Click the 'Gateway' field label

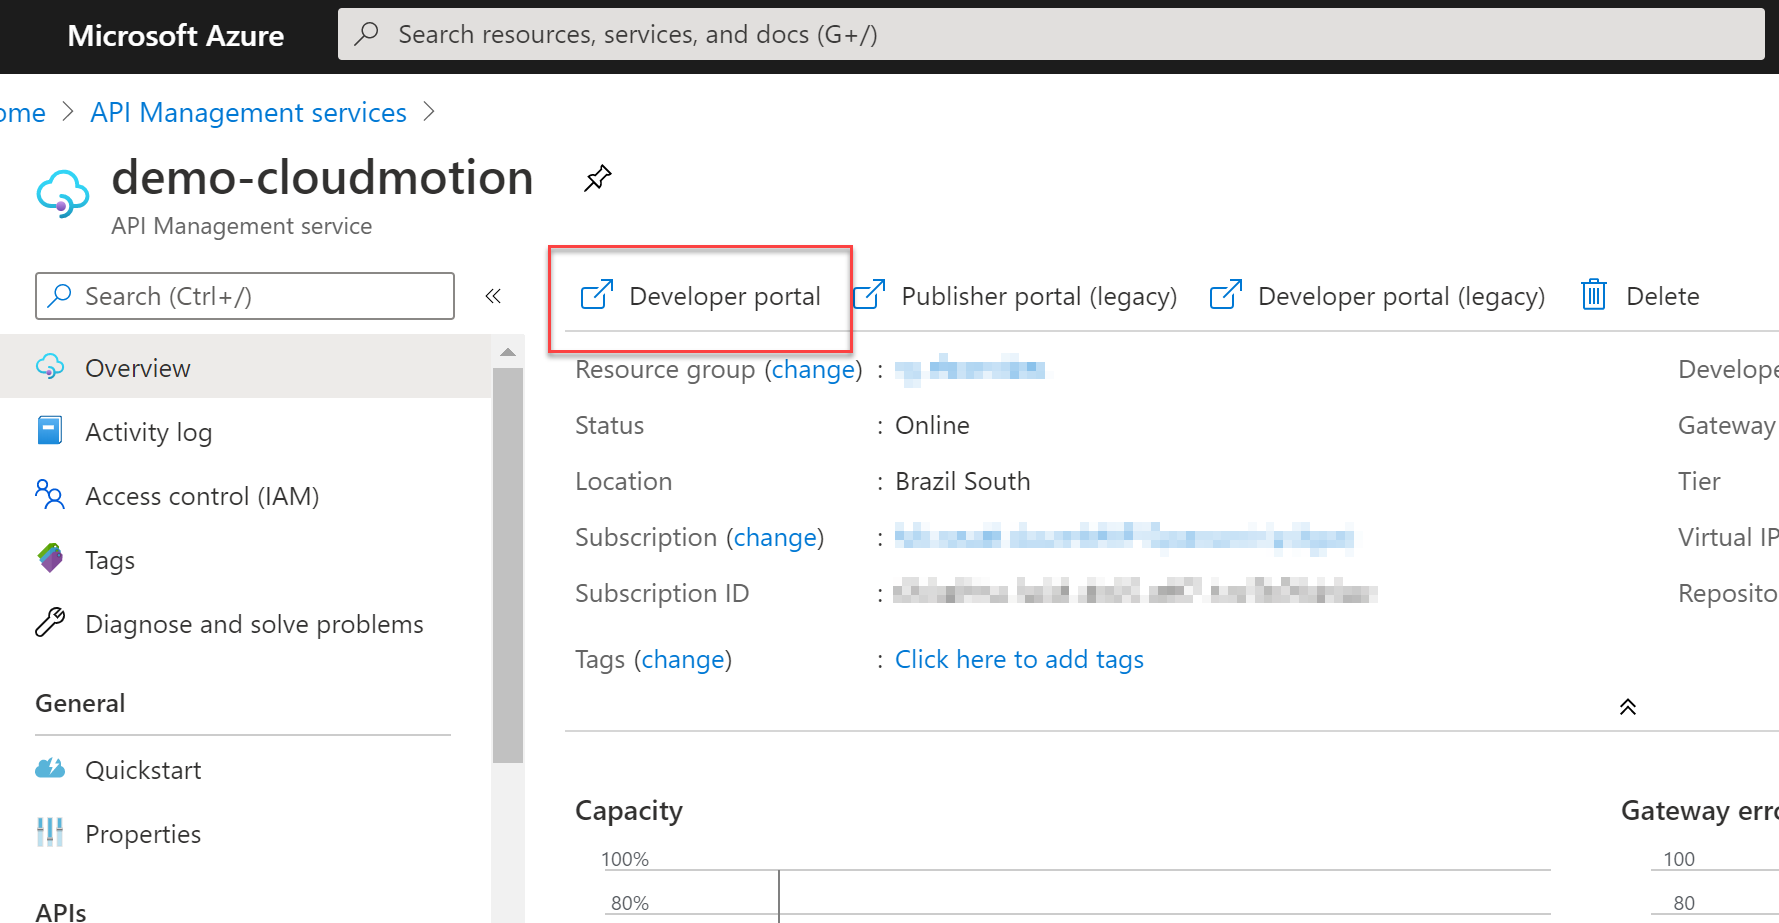[x=1727, y=425]
